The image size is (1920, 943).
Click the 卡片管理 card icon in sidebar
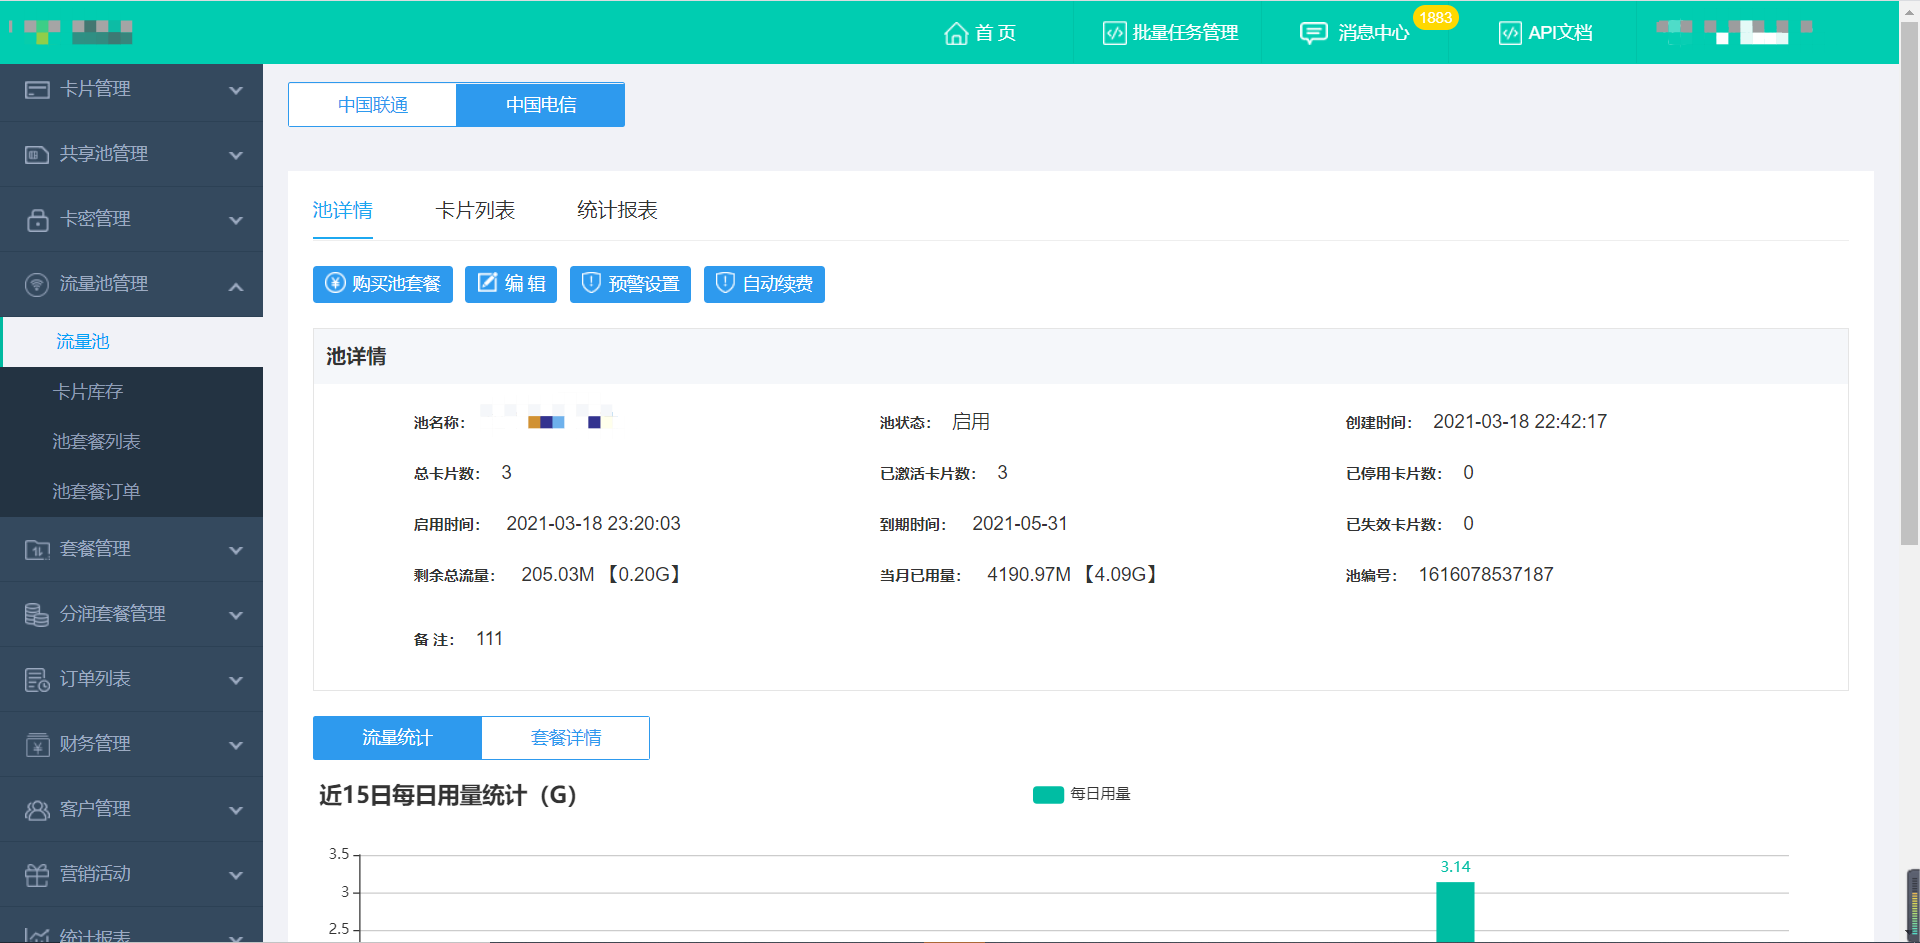[x=37, y=90]
